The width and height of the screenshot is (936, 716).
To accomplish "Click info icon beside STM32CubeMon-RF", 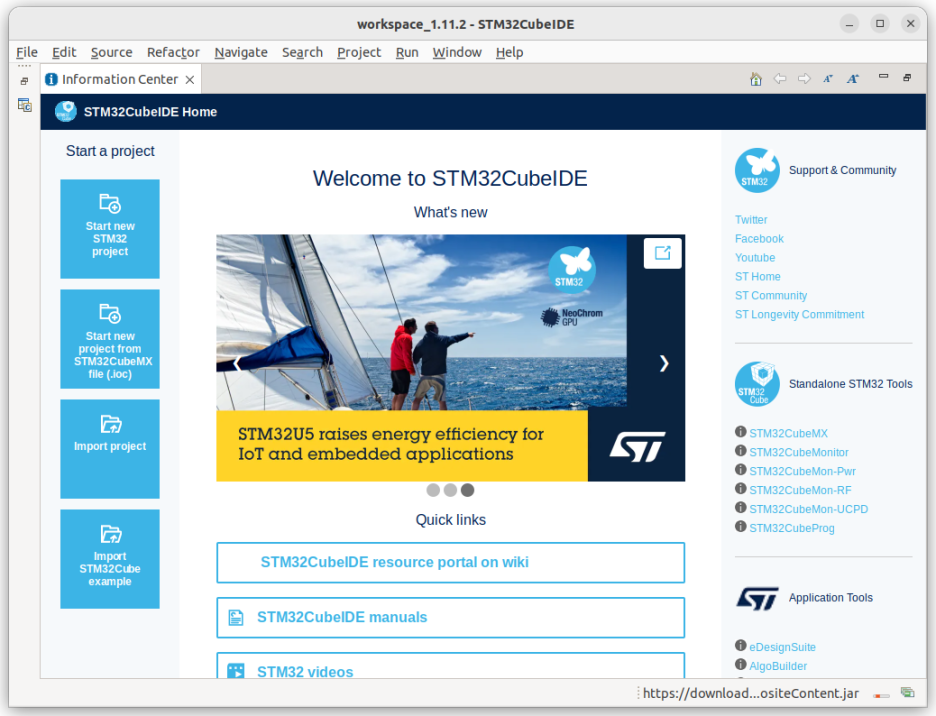I will click(x=741, y=488).
